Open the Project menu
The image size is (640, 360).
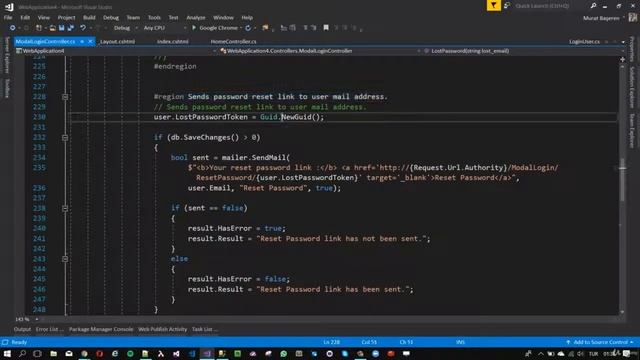tap(67, 18)
